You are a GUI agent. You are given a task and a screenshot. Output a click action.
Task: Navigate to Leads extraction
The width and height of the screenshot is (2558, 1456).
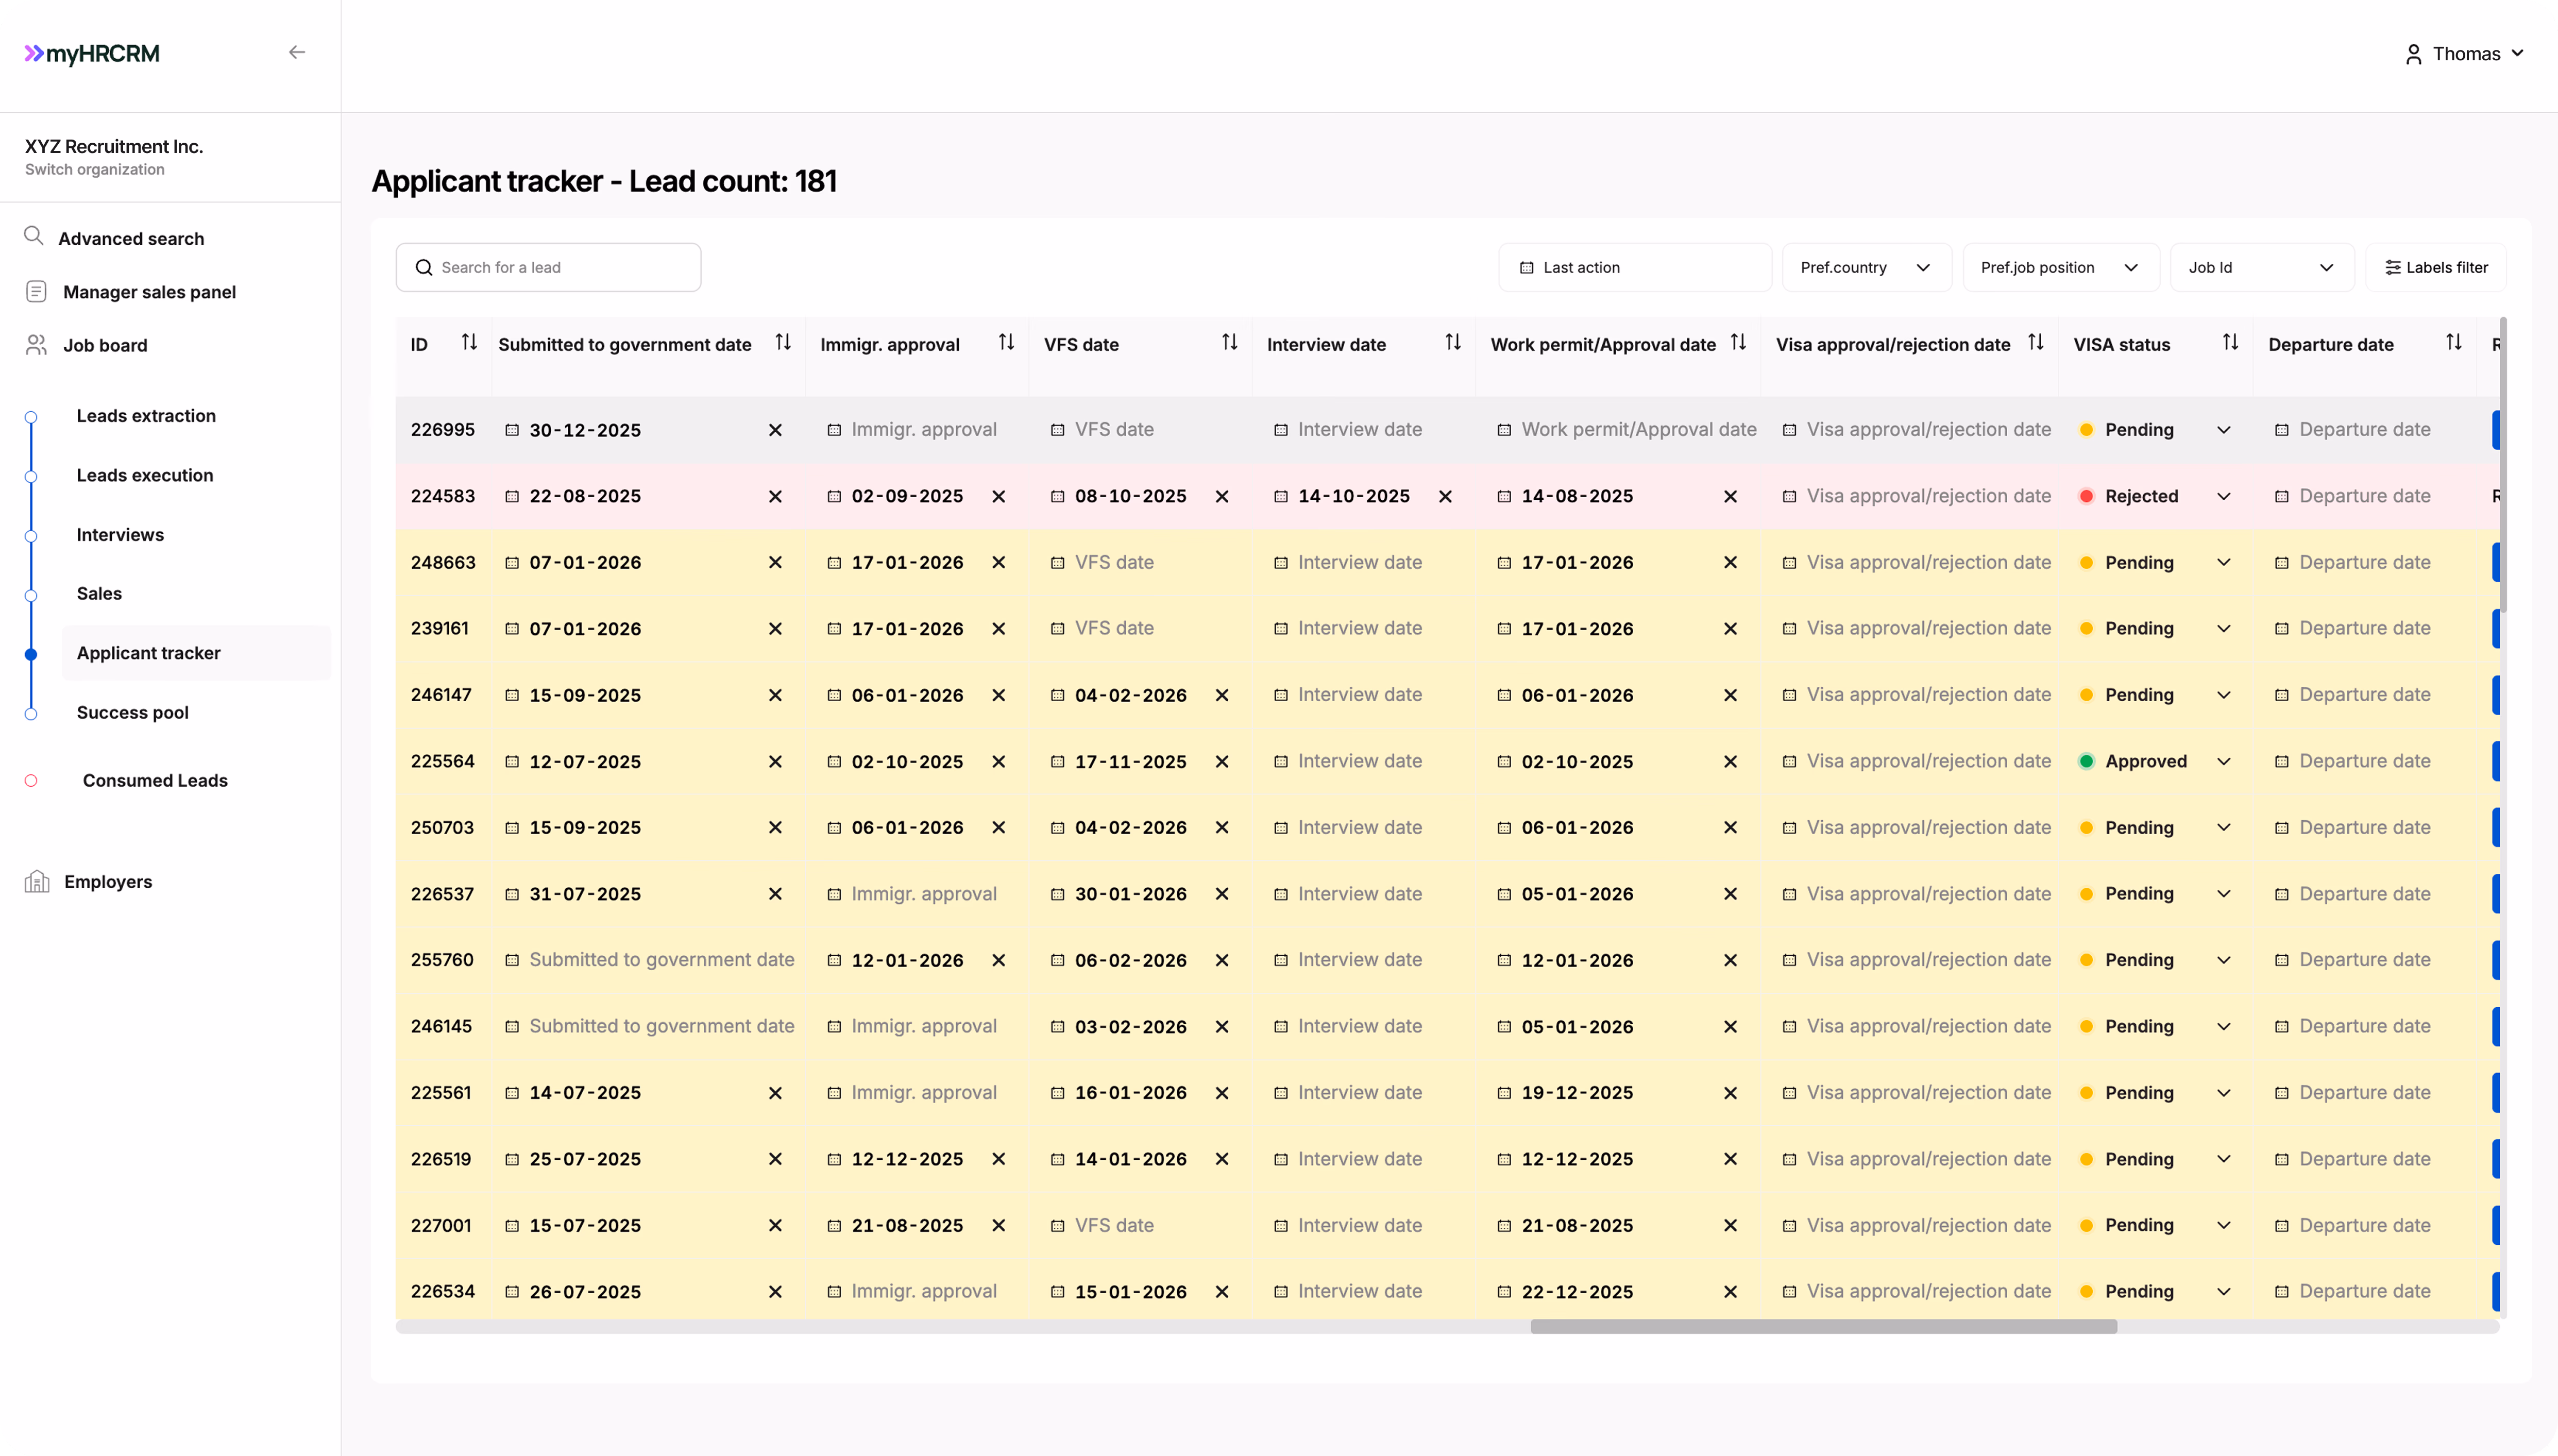click(x=146, y=416)
